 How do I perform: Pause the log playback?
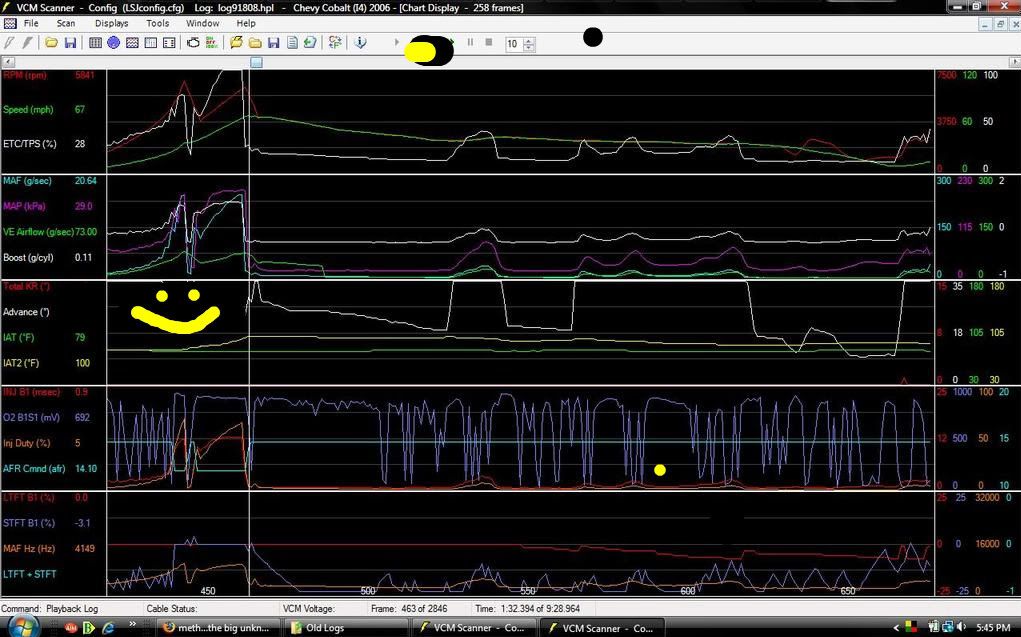[x=470, y=43]
